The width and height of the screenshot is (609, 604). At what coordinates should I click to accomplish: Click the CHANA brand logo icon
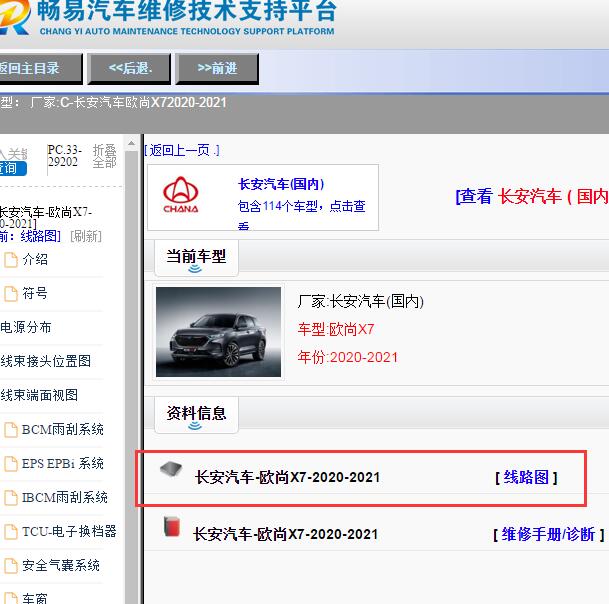click(181, 195)
